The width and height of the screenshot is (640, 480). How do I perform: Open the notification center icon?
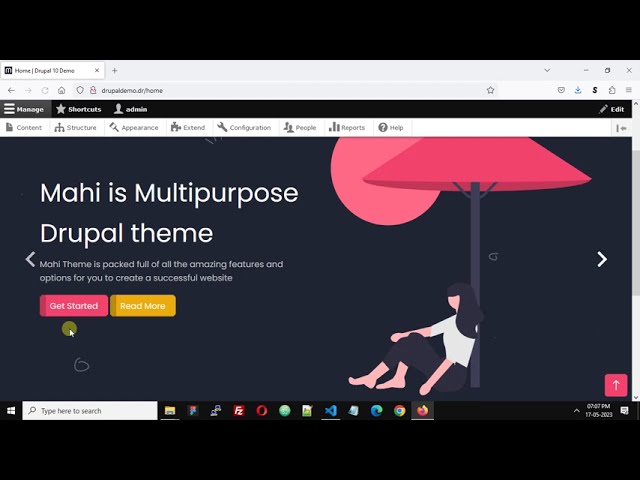[624, 411]
